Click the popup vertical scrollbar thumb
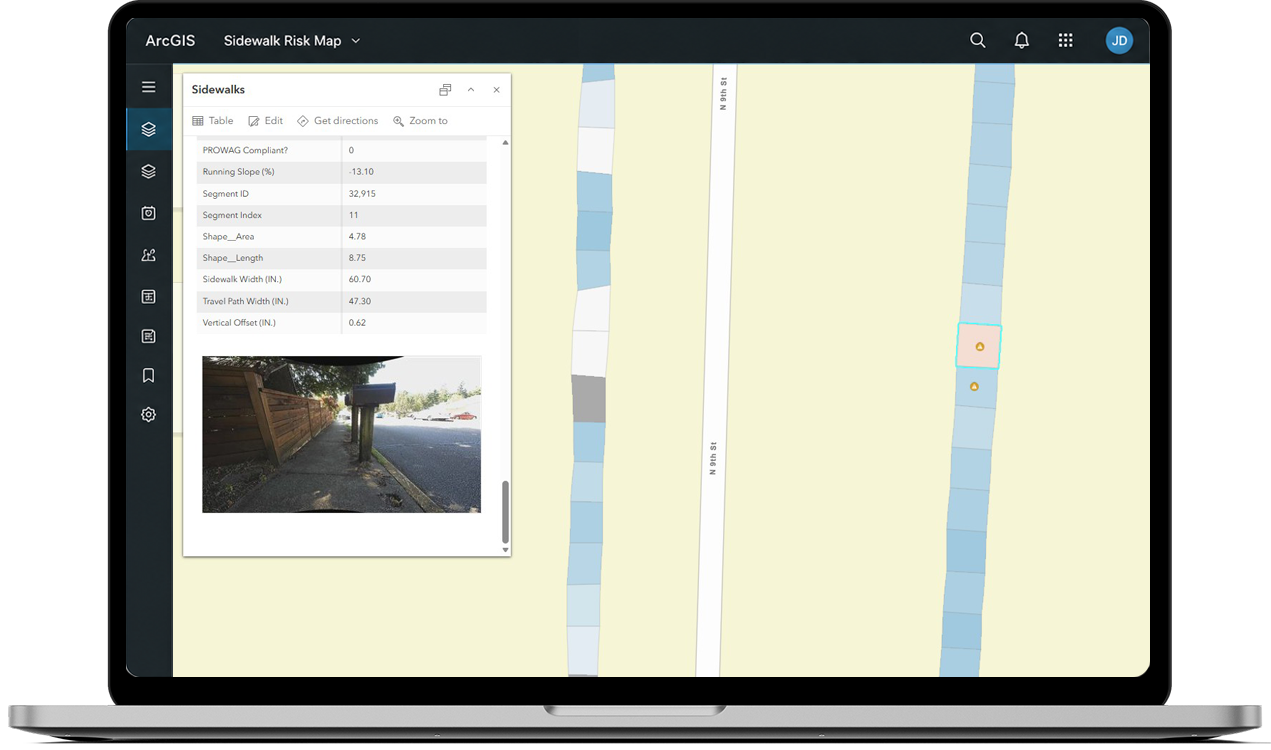The width and height of the screenshot is (1271, 750). click(505, 511)
